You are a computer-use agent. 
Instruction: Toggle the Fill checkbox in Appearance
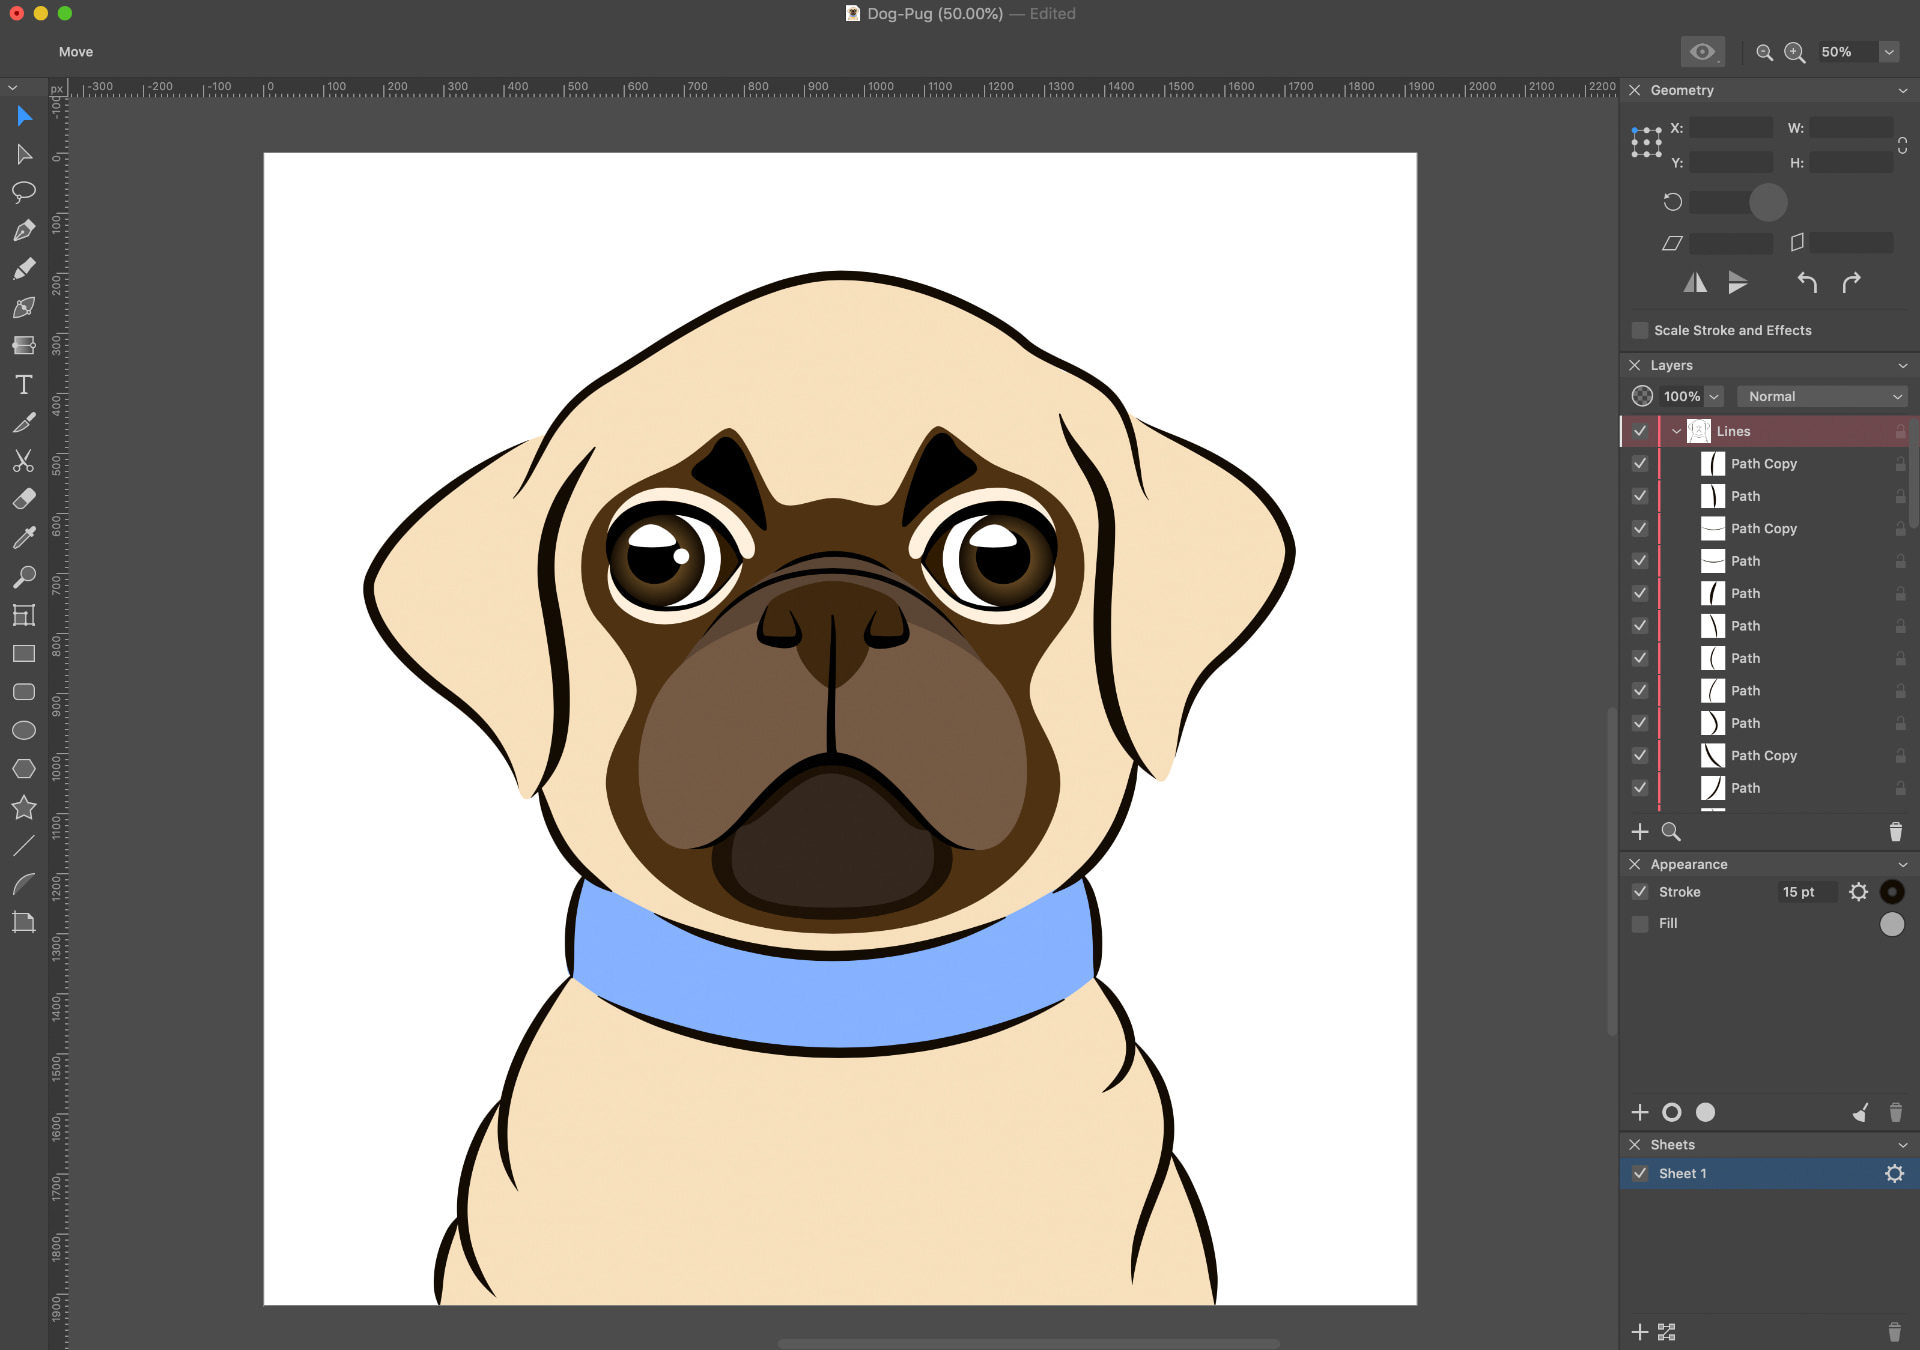click(1640, 924)
